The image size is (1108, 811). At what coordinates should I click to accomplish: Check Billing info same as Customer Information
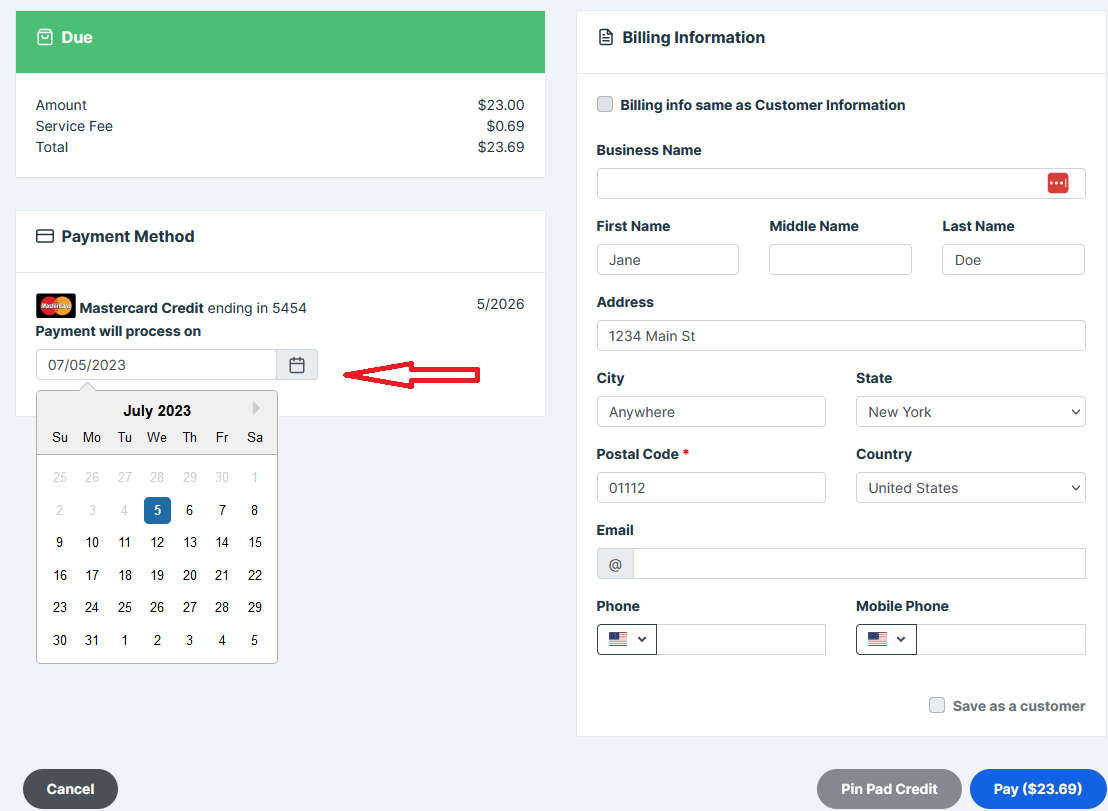(x=605, y=105)
